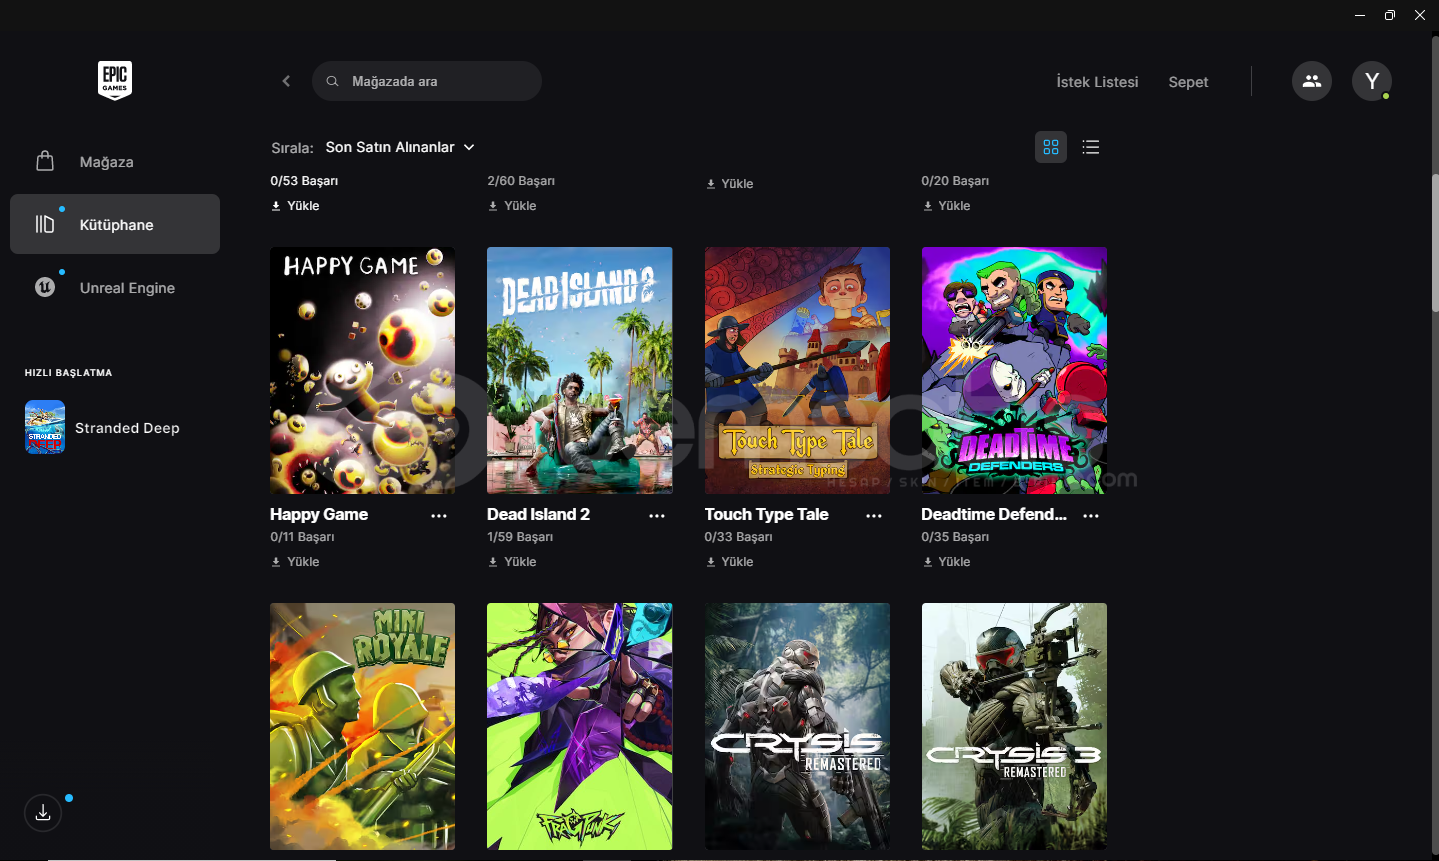1439x861 pixels.
Task: Click Yükle under 0/53 Başarı
Action: (x=295, y=206)
